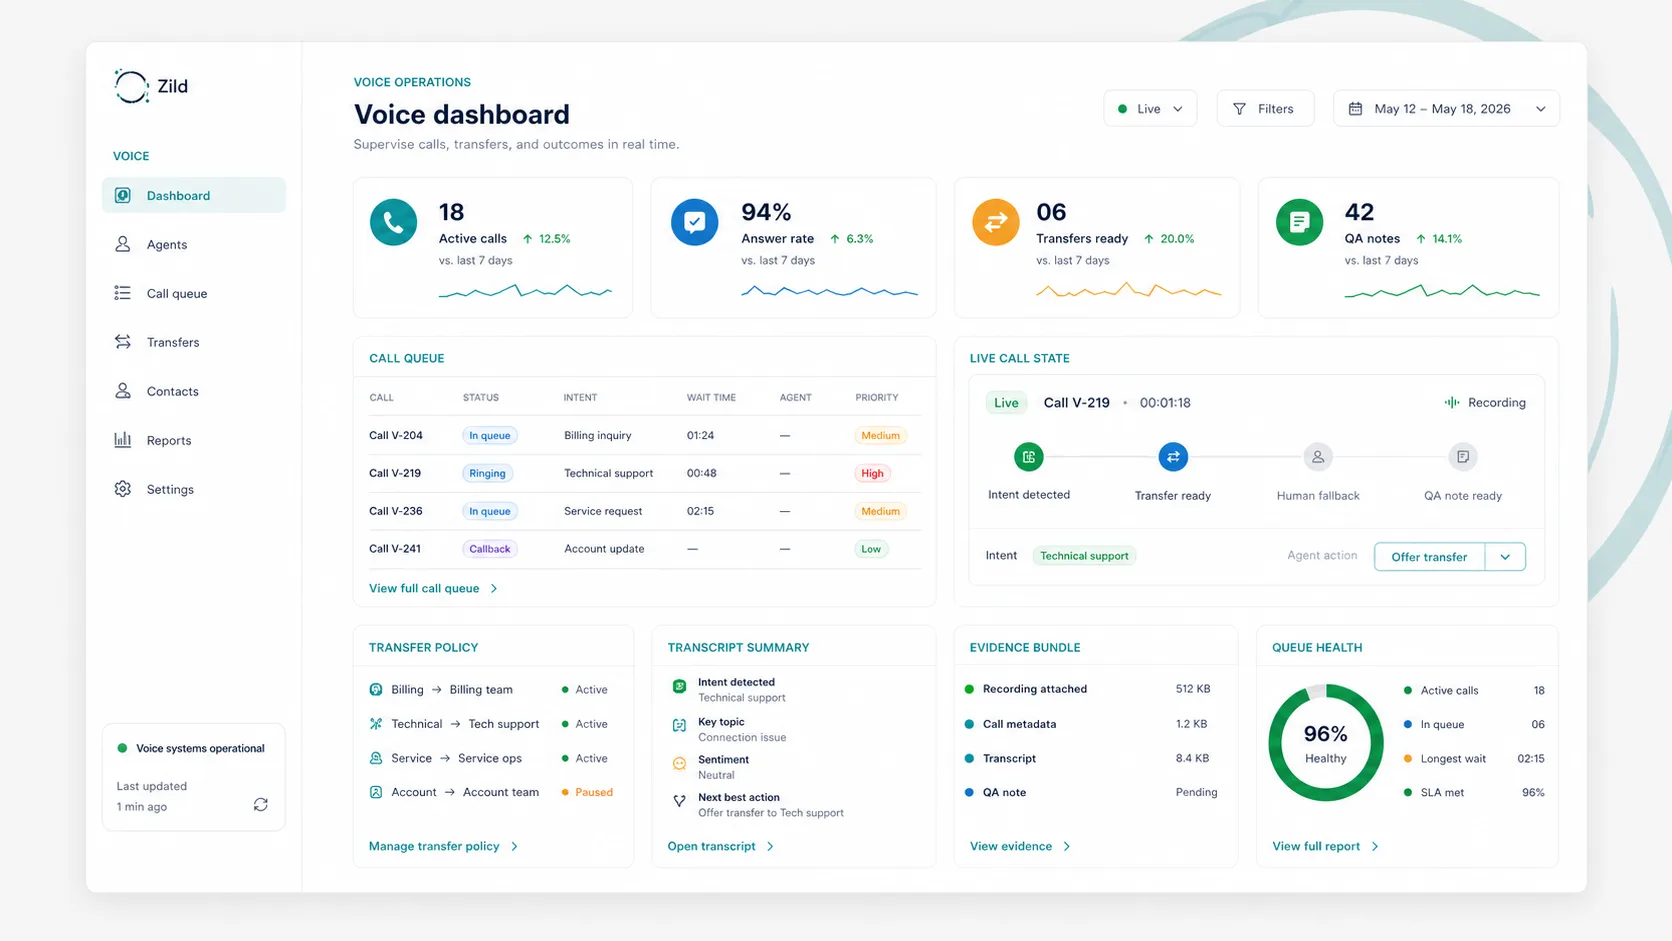Expand the Offer transfer action dropdown
Image resolution: width=1672 pixels, height=941 pixels.
pyautogui.click(x=1506, y=556)
